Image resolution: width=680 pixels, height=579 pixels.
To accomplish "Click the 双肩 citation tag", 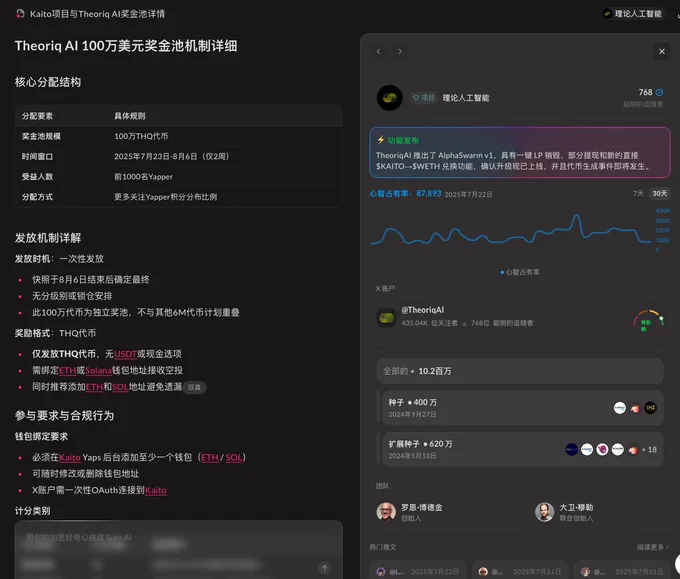I will click(194, 387).
